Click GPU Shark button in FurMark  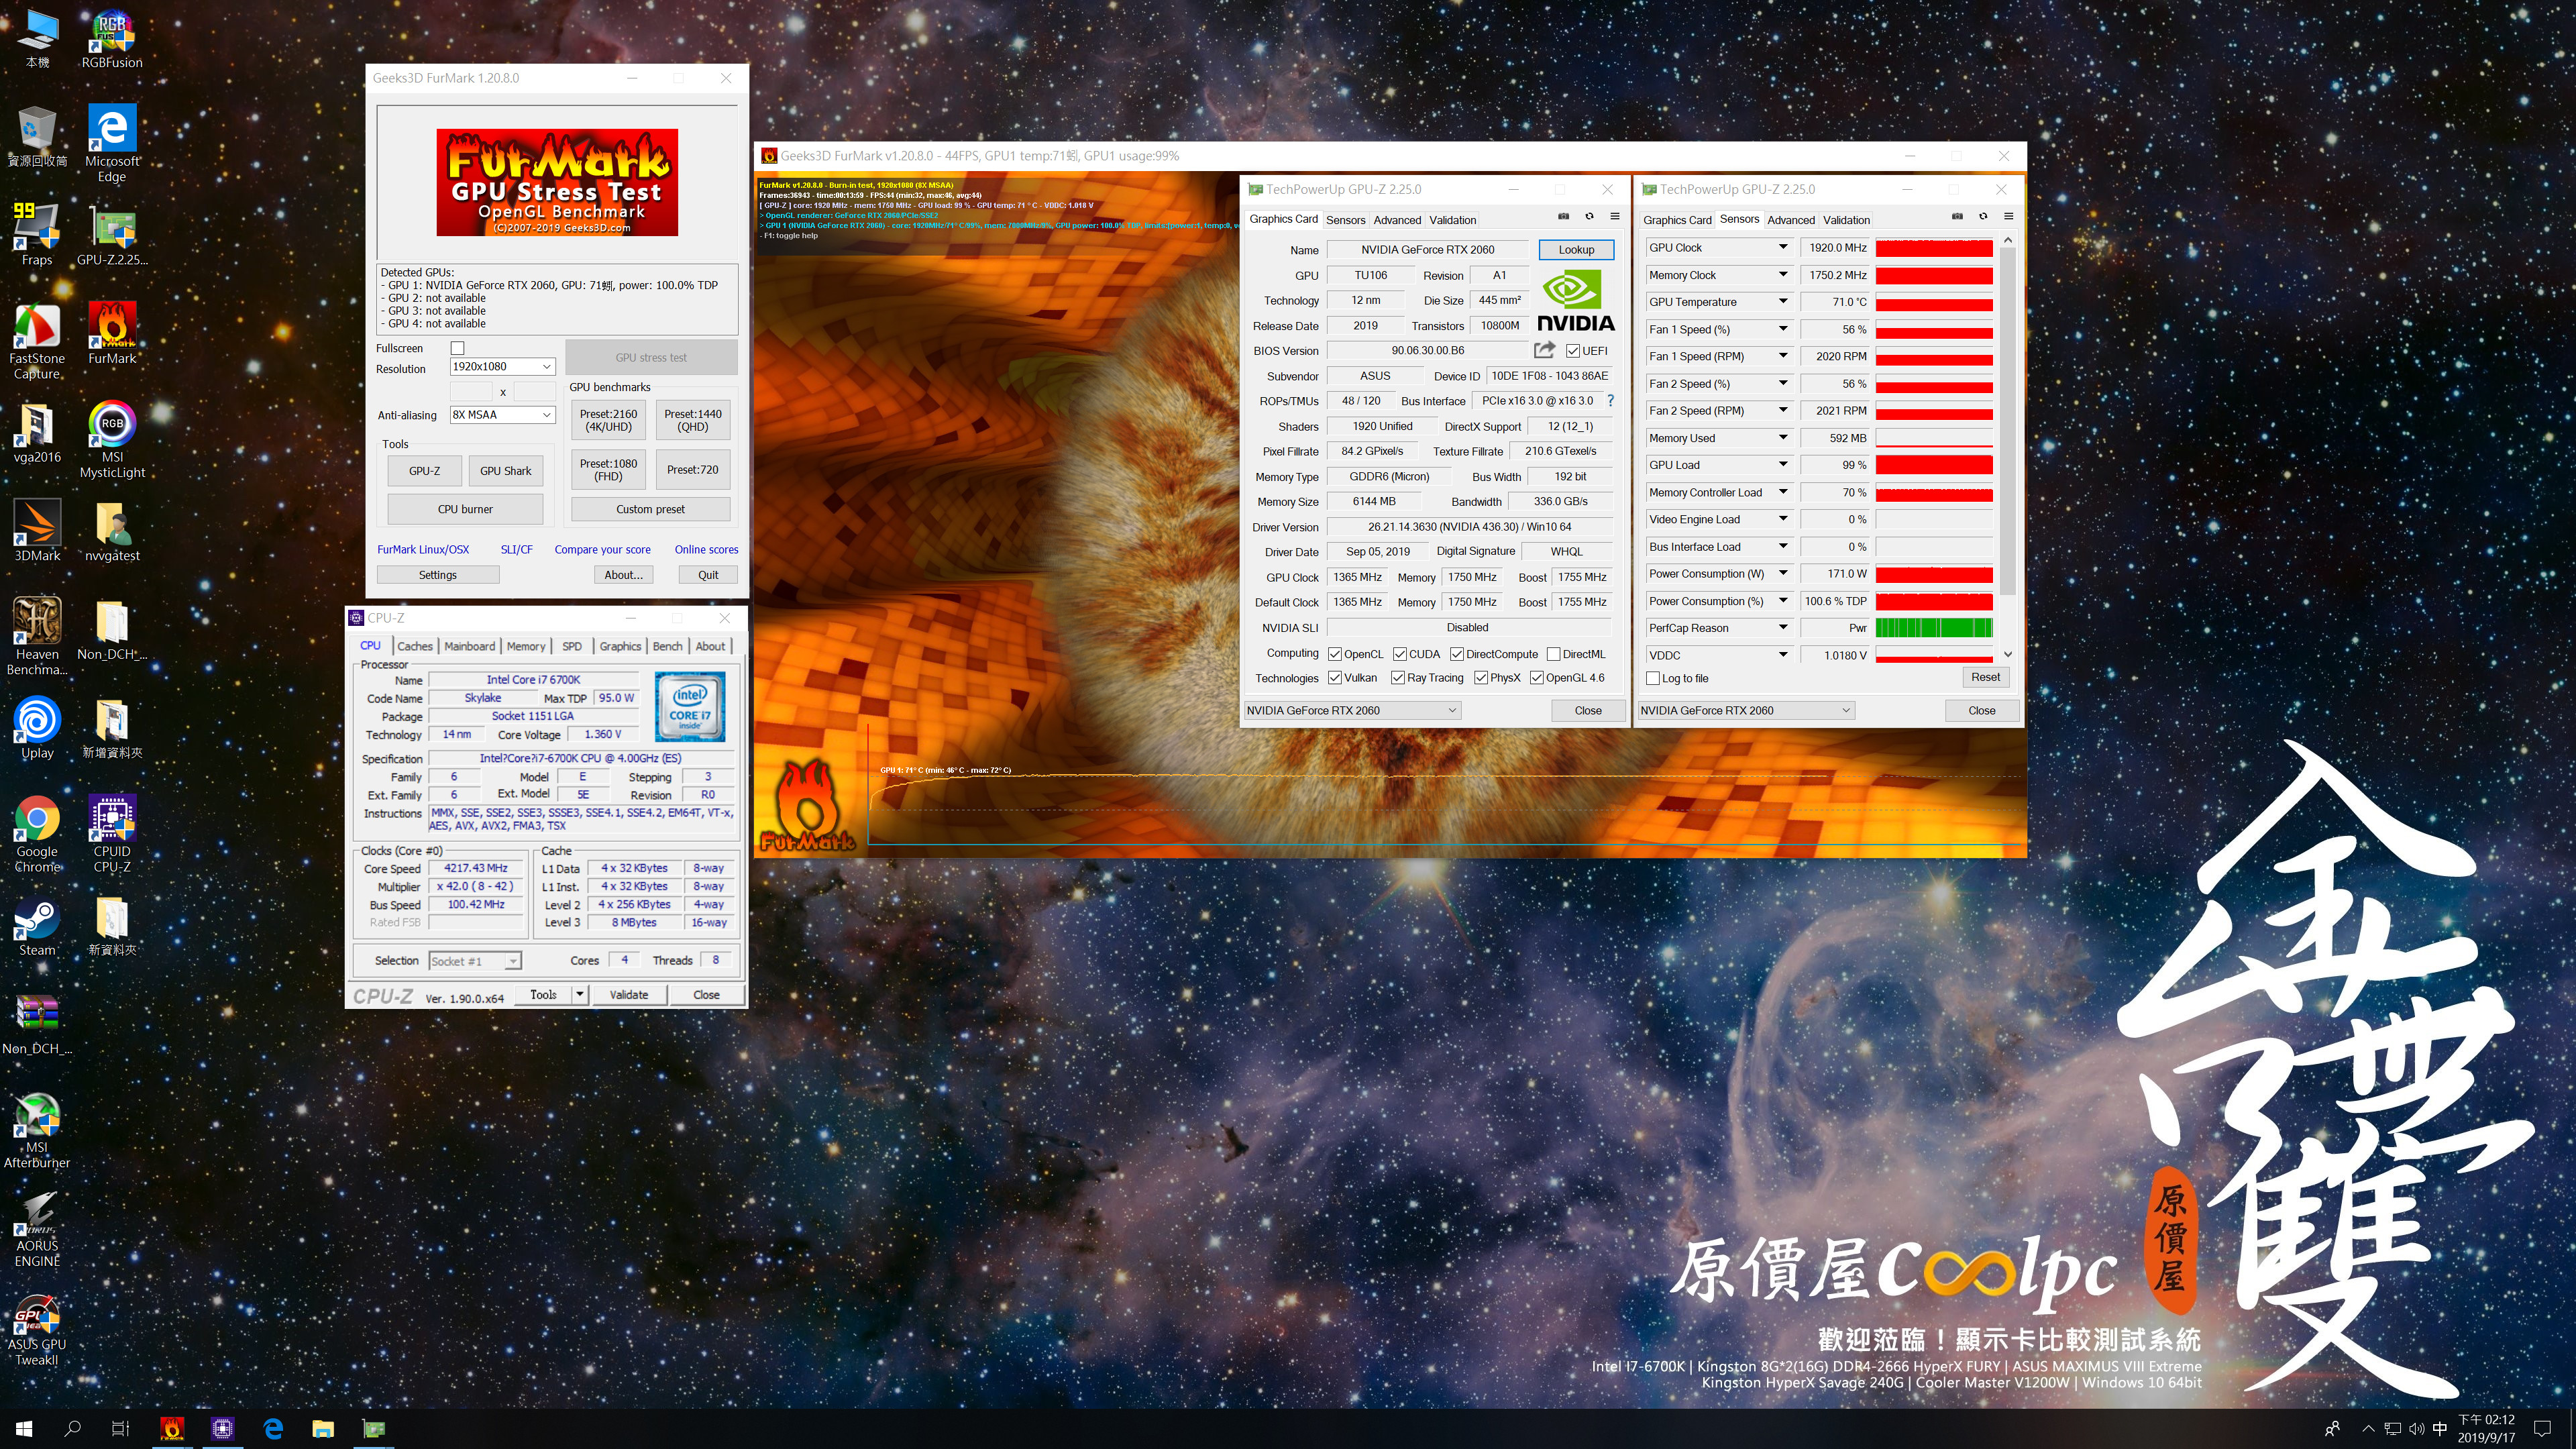pos(505,471)
